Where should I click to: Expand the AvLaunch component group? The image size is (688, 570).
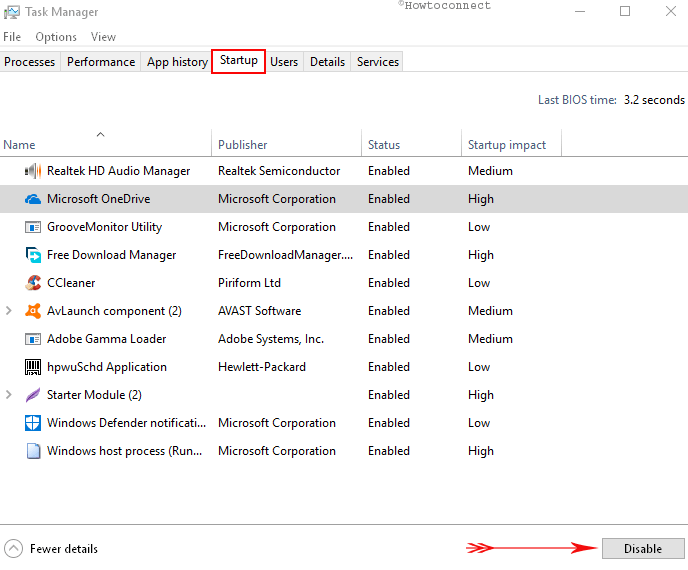[x=8, y=311]
